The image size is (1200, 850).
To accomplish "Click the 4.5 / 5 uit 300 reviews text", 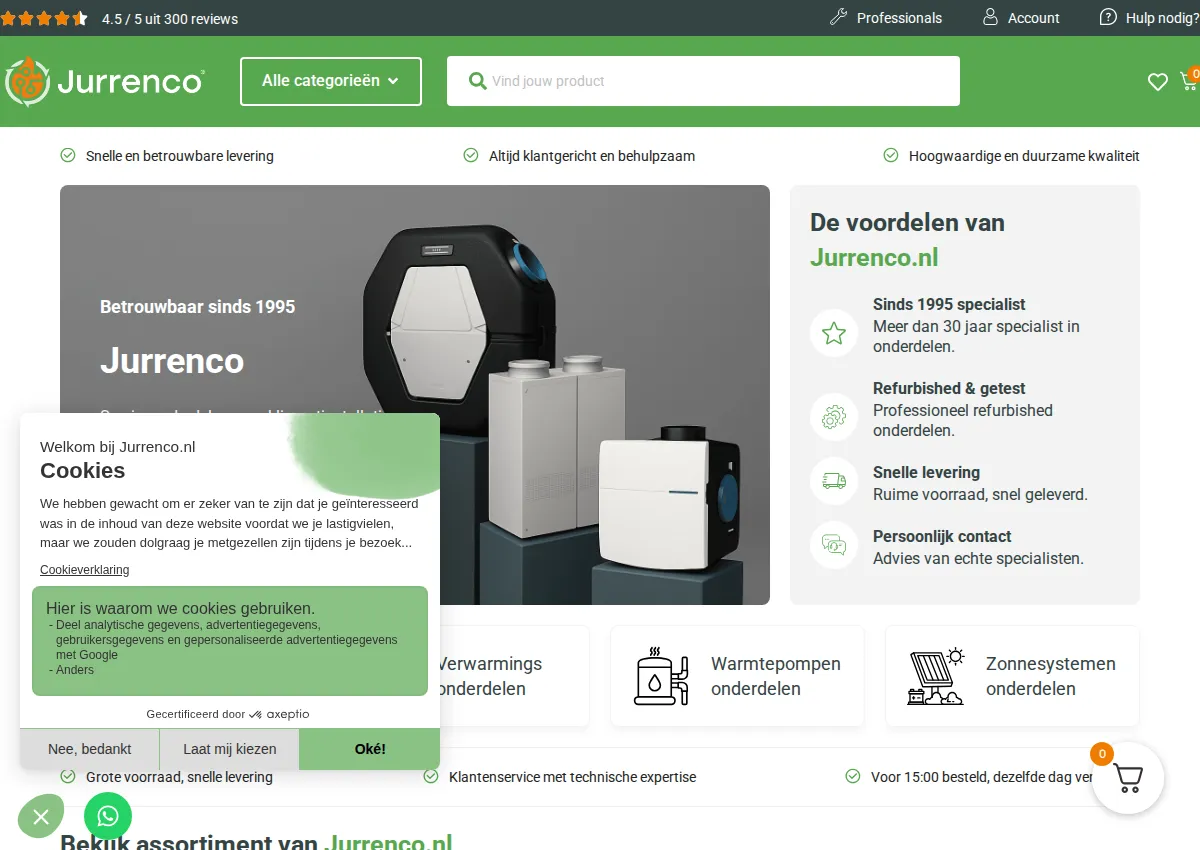I will coord(170,19).
